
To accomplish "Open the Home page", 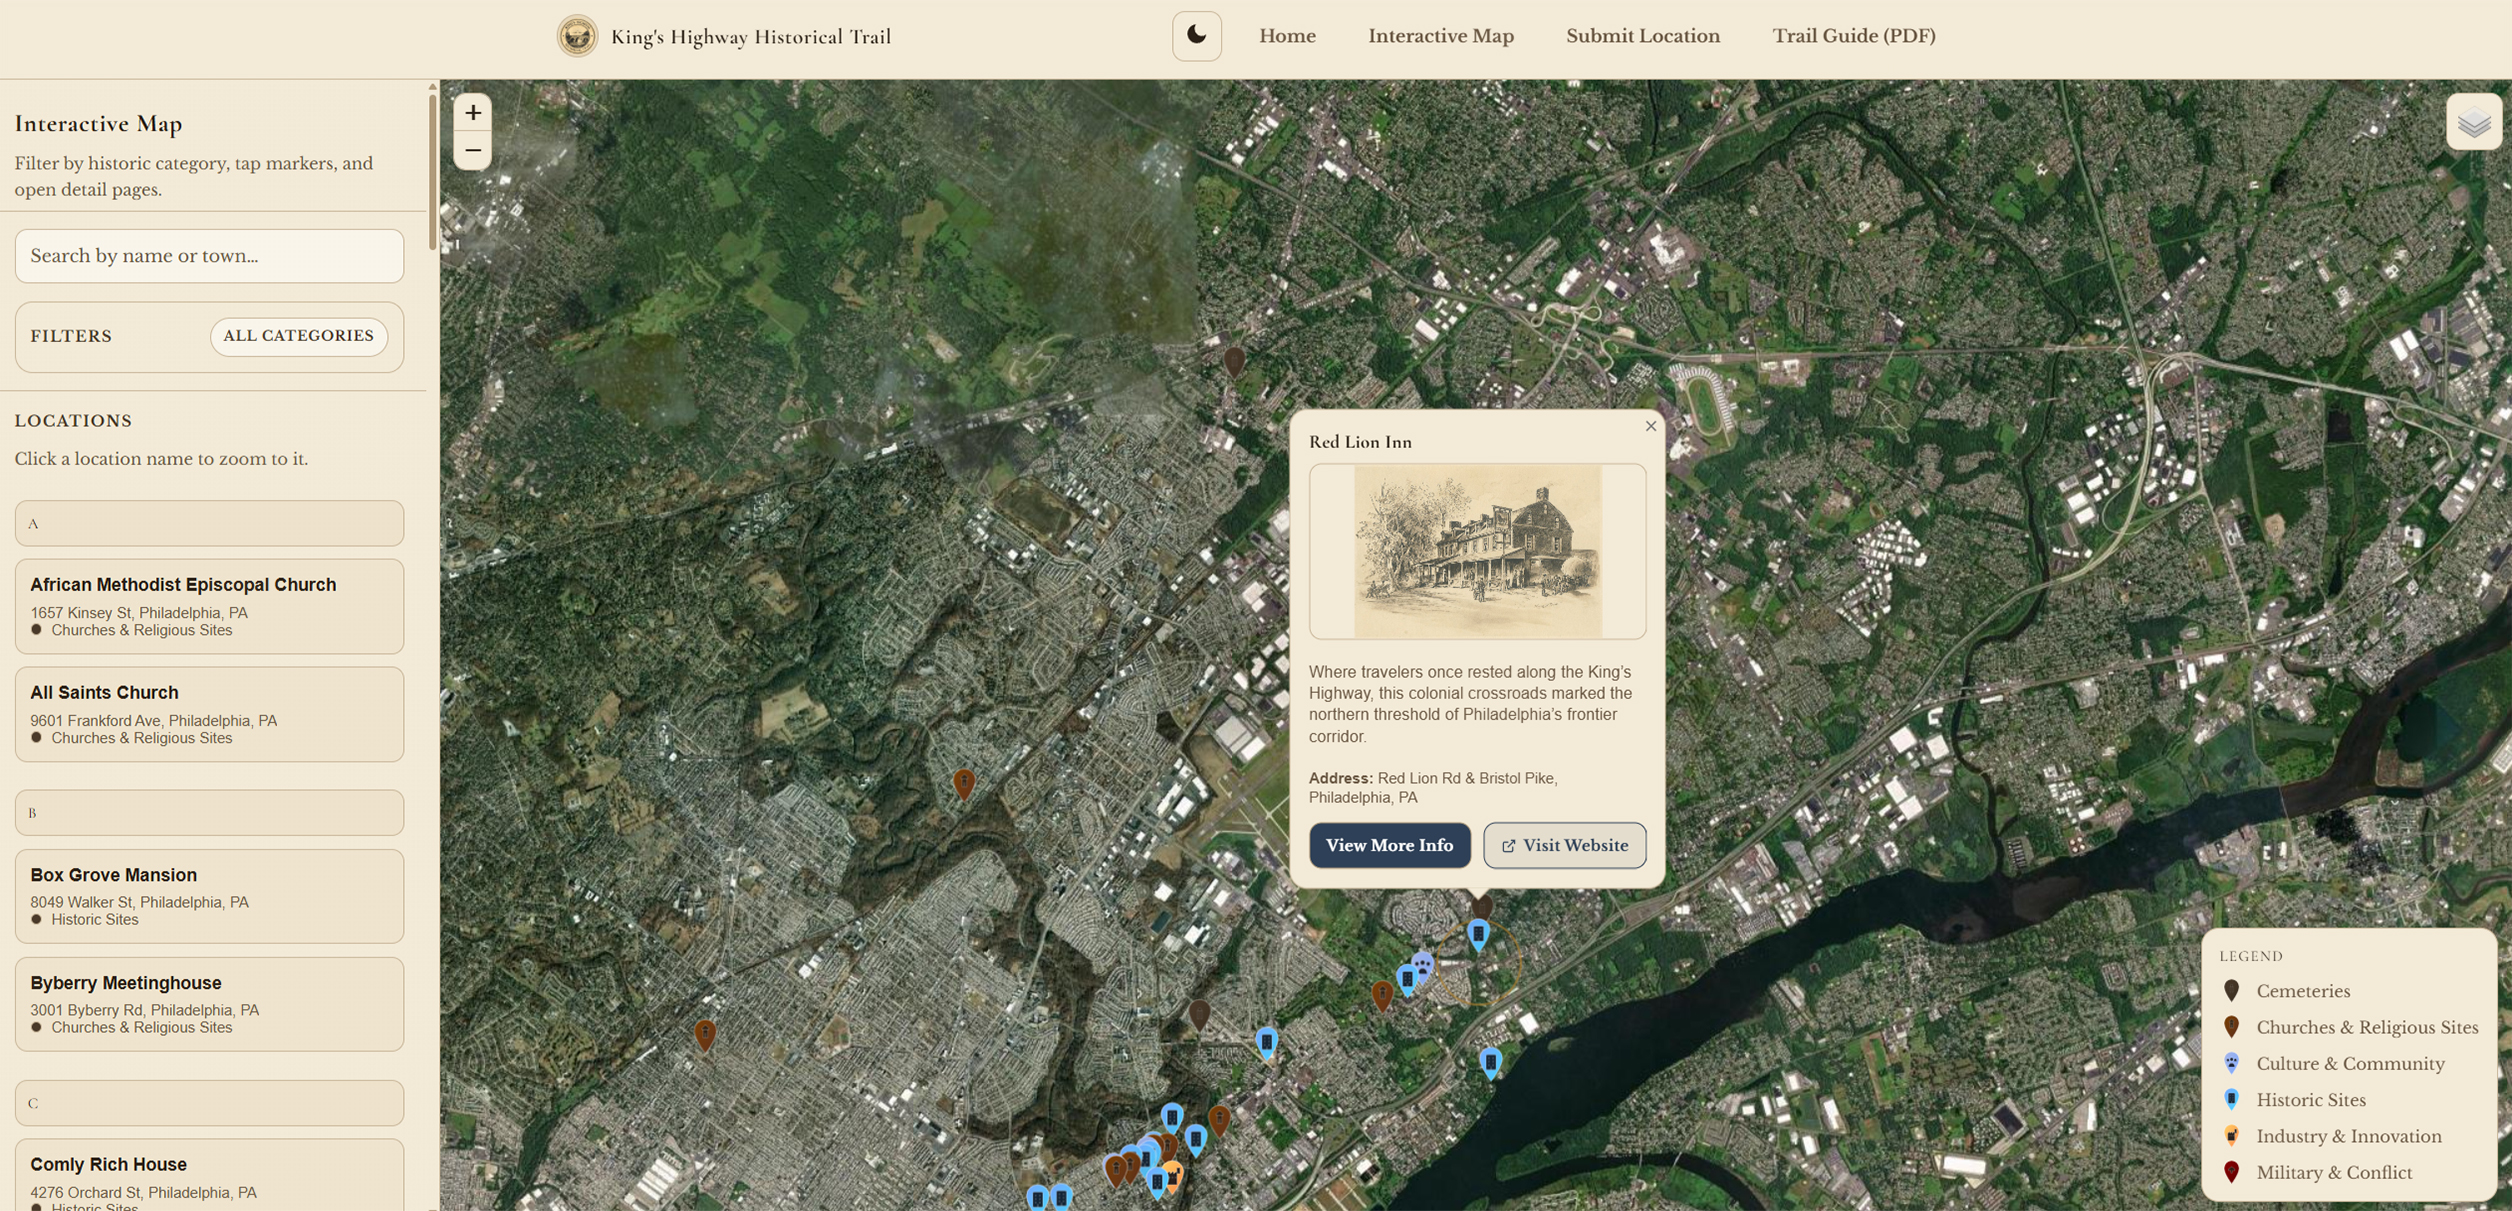I will [1287, 36].
